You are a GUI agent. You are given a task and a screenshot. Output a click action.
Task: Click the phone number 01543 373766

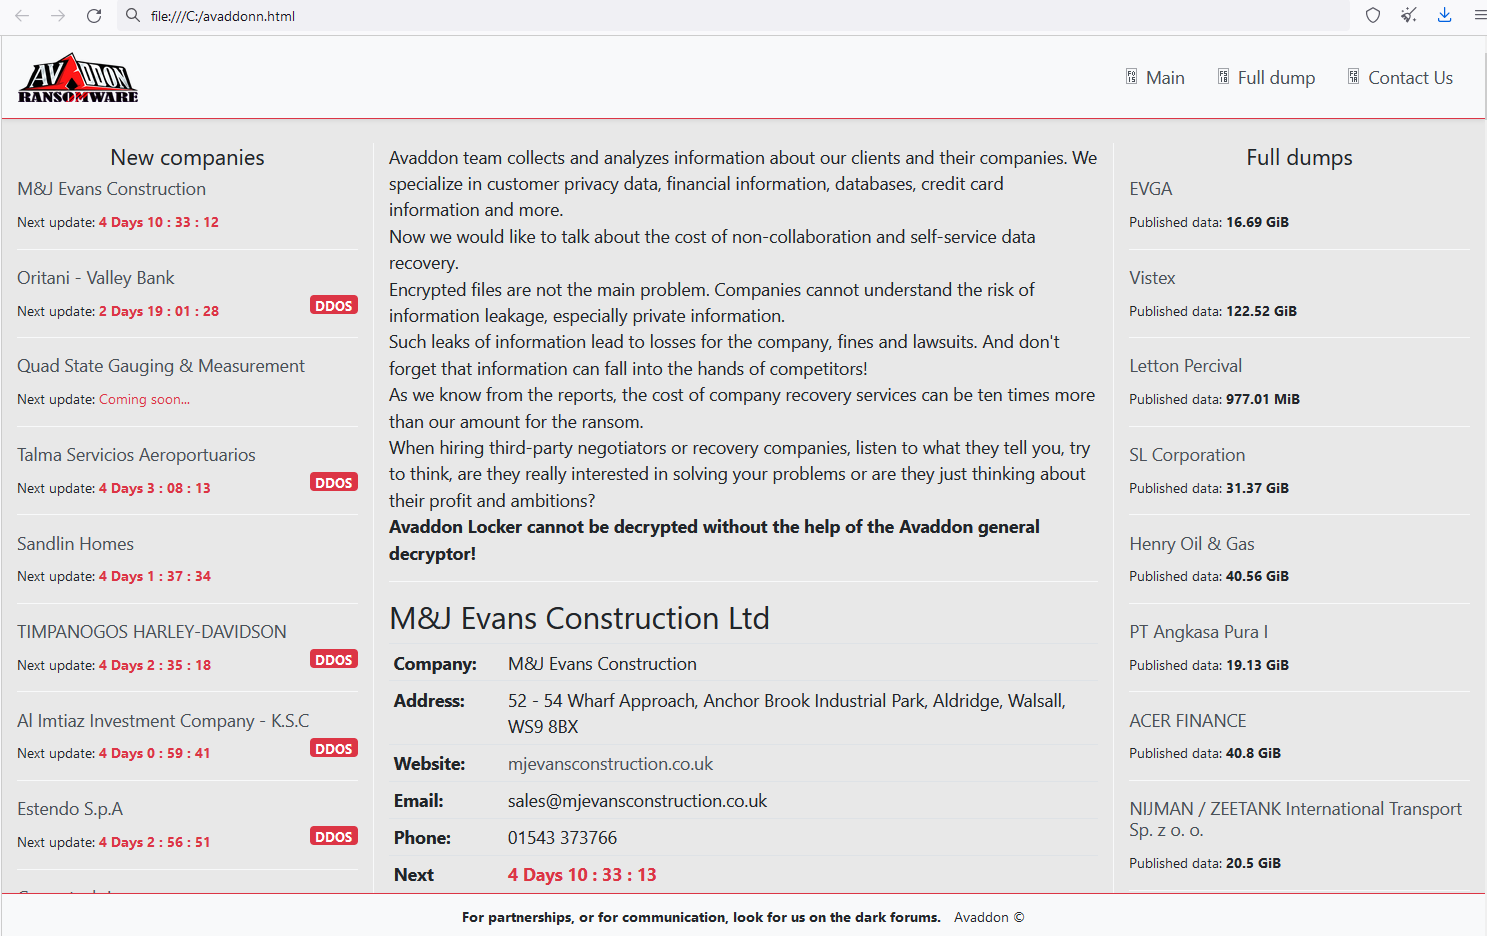[x=562, y=838]
